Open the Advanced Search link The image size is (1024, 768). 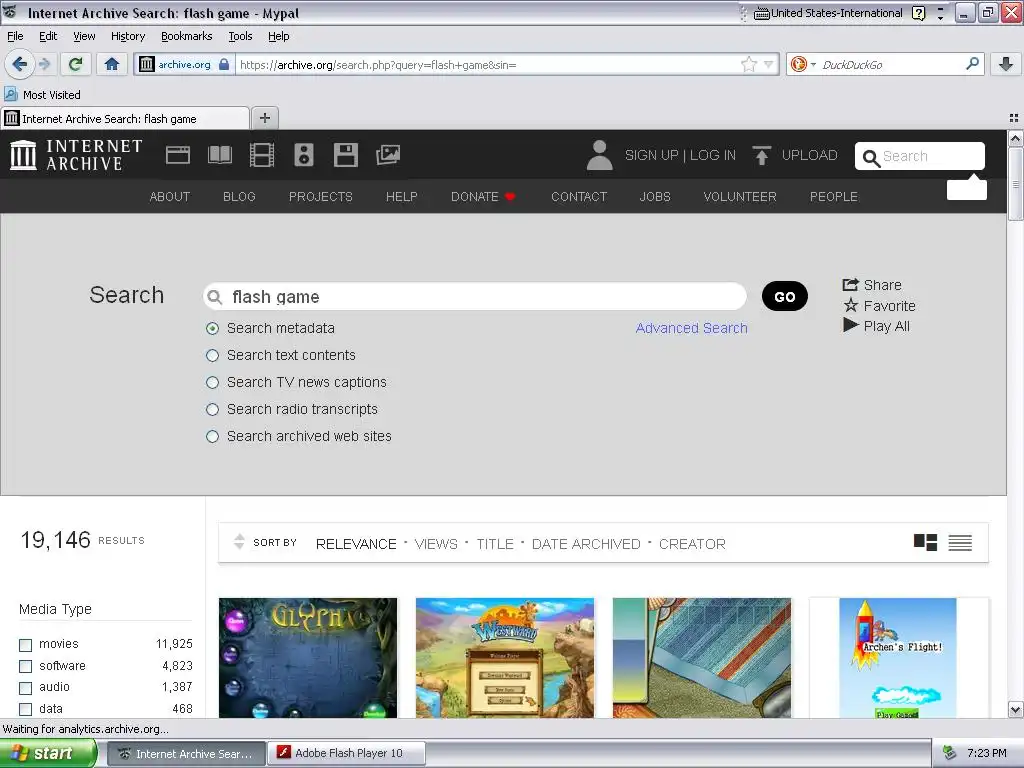click(692, 328)
